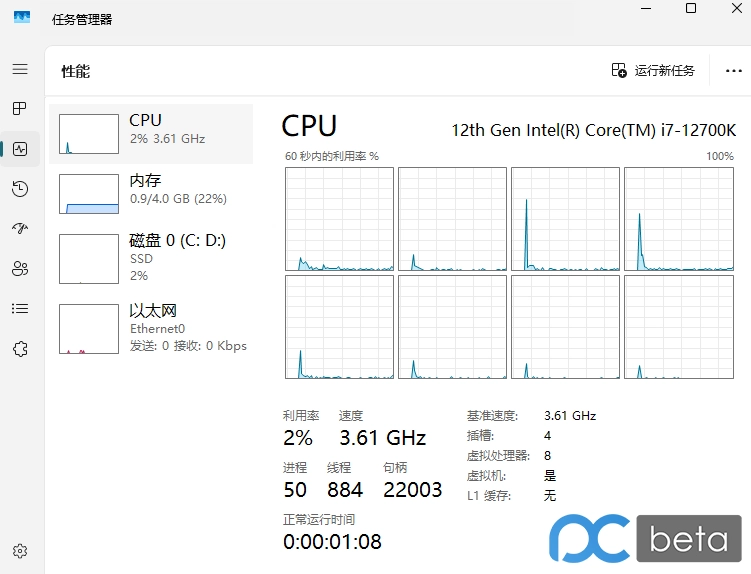Image resolution: width=751 pixels, height=574 pixels.
Task: Click the 以太网 mini graph thumbnail
Action: pyautogui.click(x=89, y=329)
